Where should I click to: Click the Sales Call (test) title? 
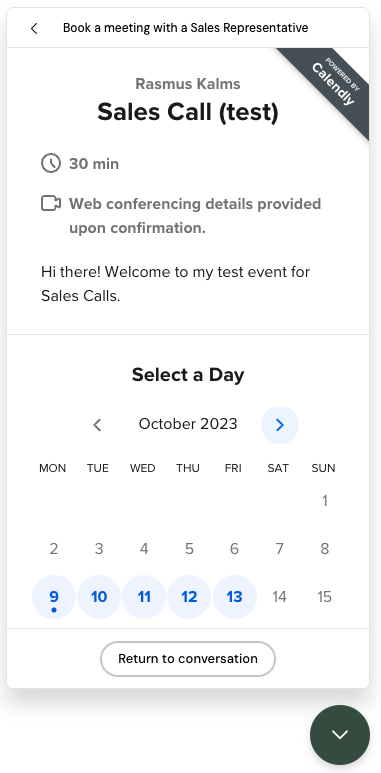coord(188,112)
